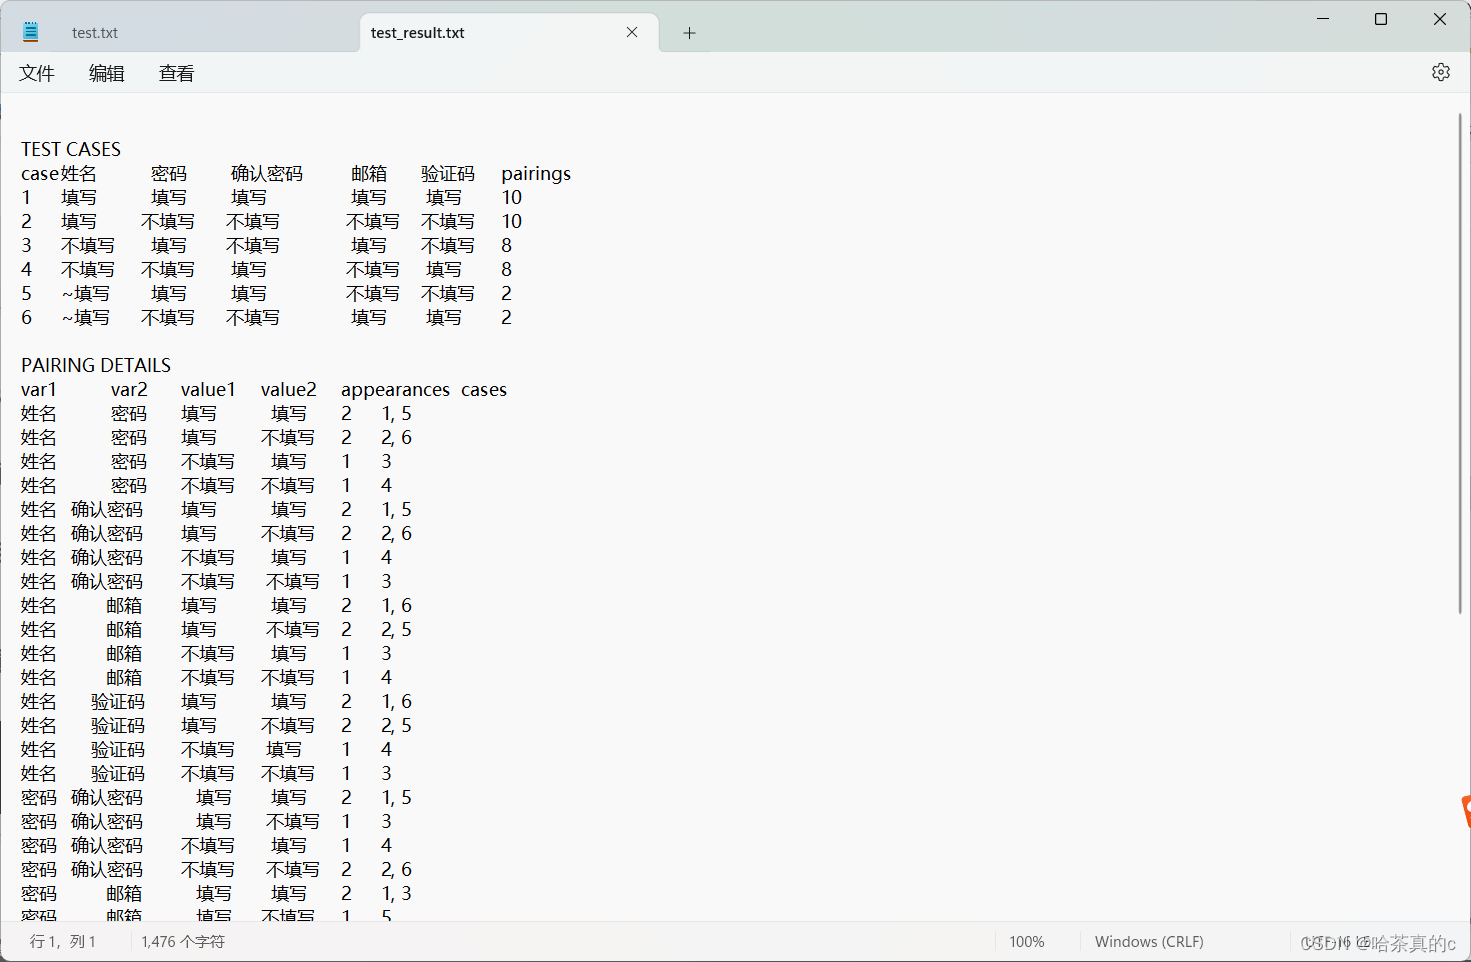Image resolution: width=1471 pixels, height=962 pixels.
Task: Click the 验证码 header in TEST CASES
Action: (x=448, y=173)
